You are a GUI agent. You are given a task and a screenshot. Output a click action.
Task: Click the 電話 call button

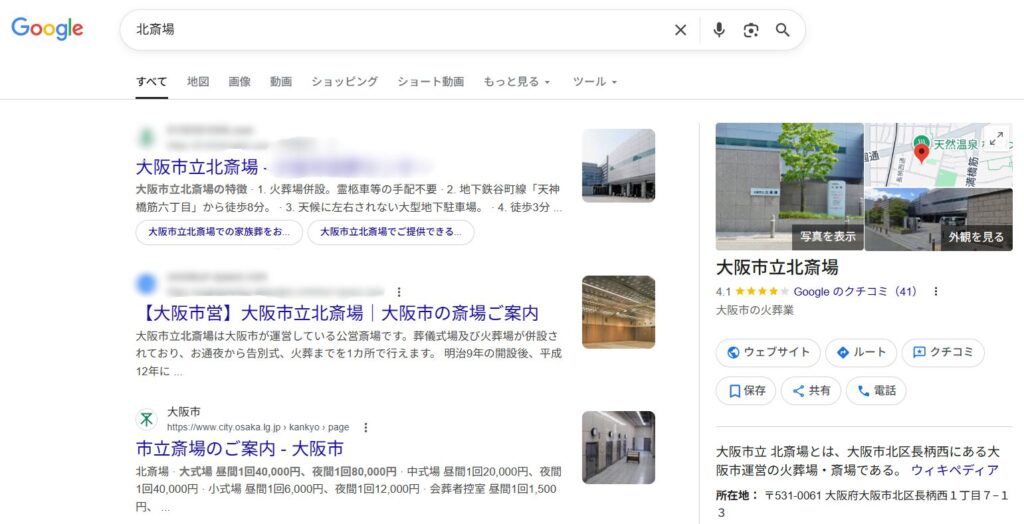click(876, 391)
